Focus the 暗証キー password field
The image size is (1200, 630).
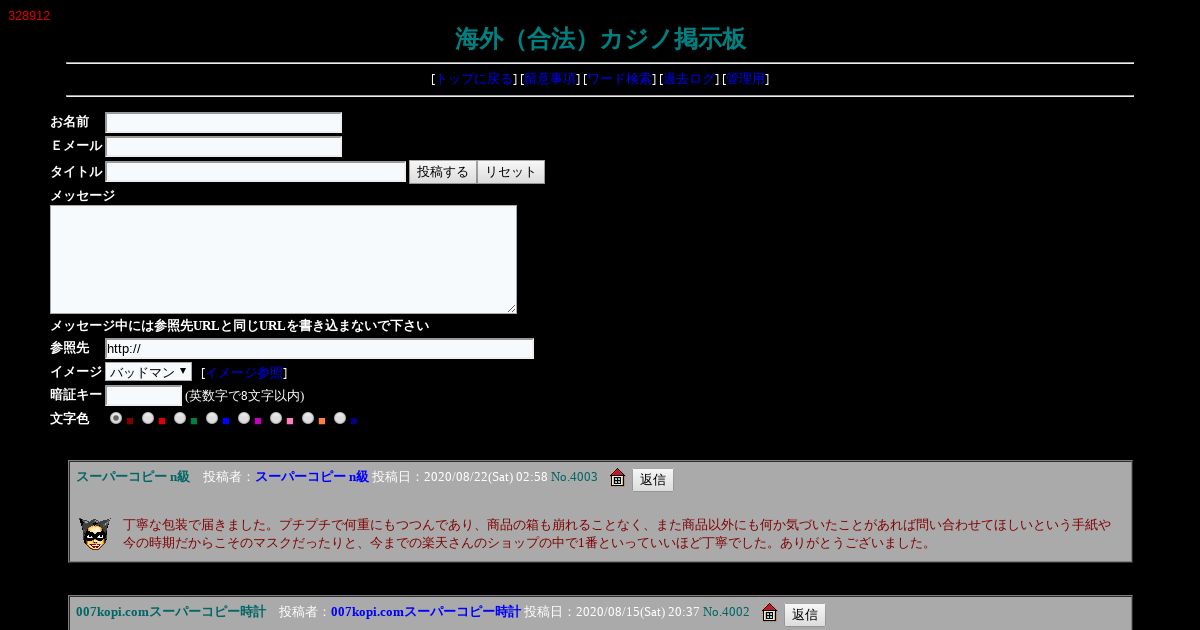[x=144, y=396]
